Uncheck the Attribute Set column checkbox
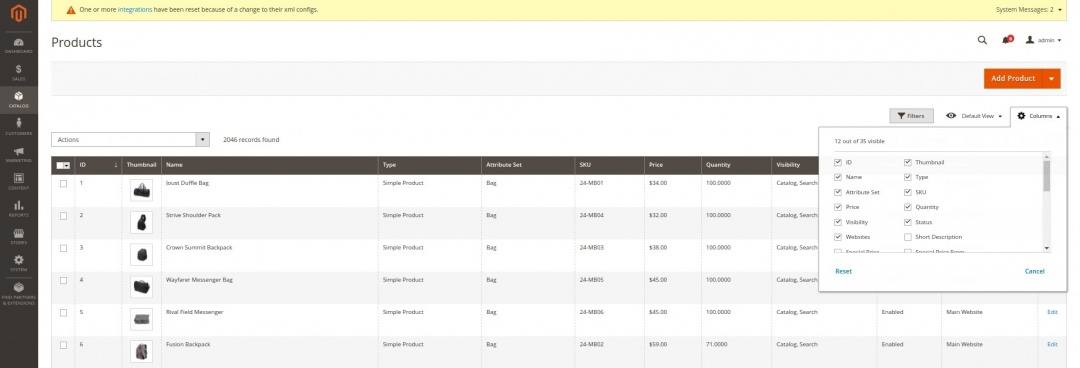This screenshot has height=368, width=1080. click(x=838, y=192)
